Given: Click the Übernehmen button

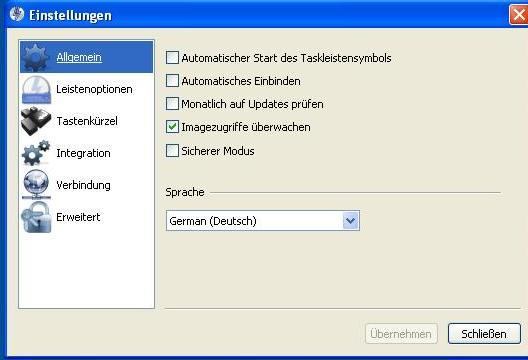Looking at the screenshot, I should 401,334.
